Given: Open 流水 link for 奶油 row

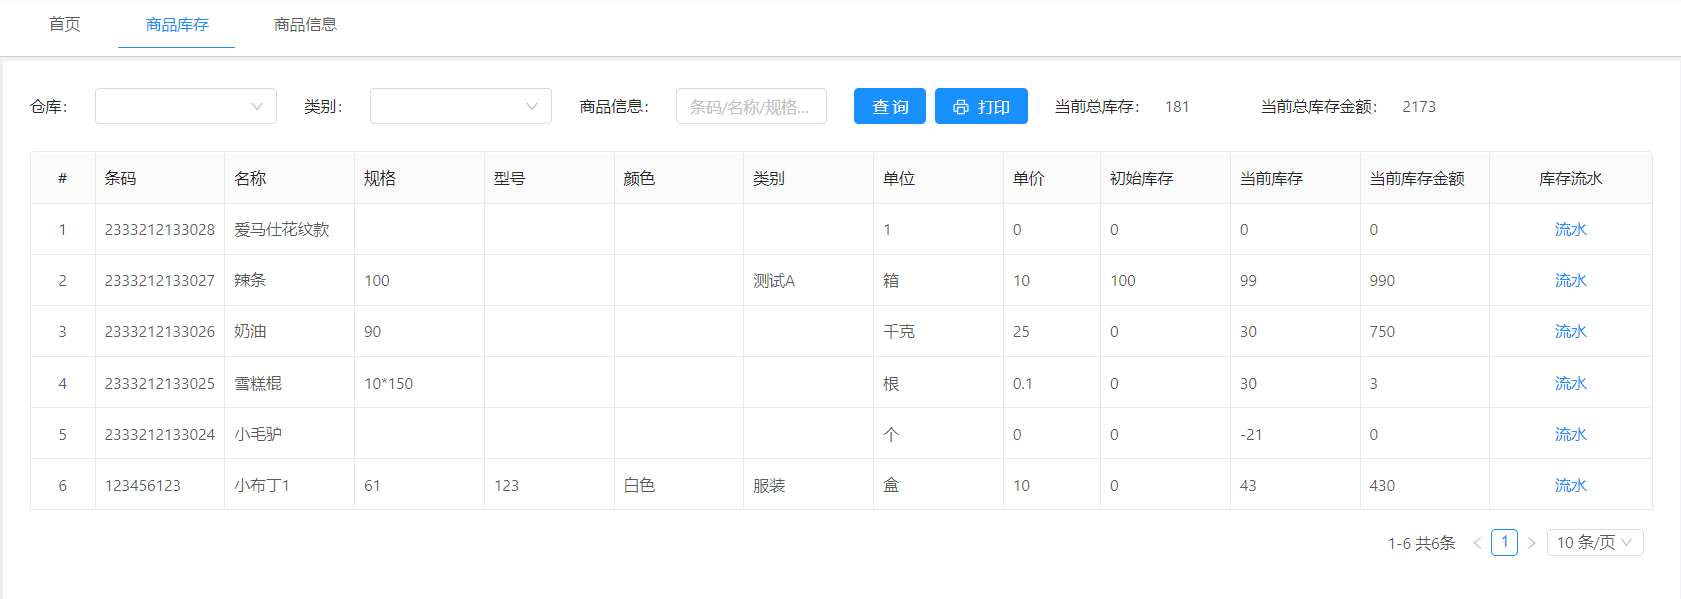Looking at the screenshot, I should [x=1570, y=331].
